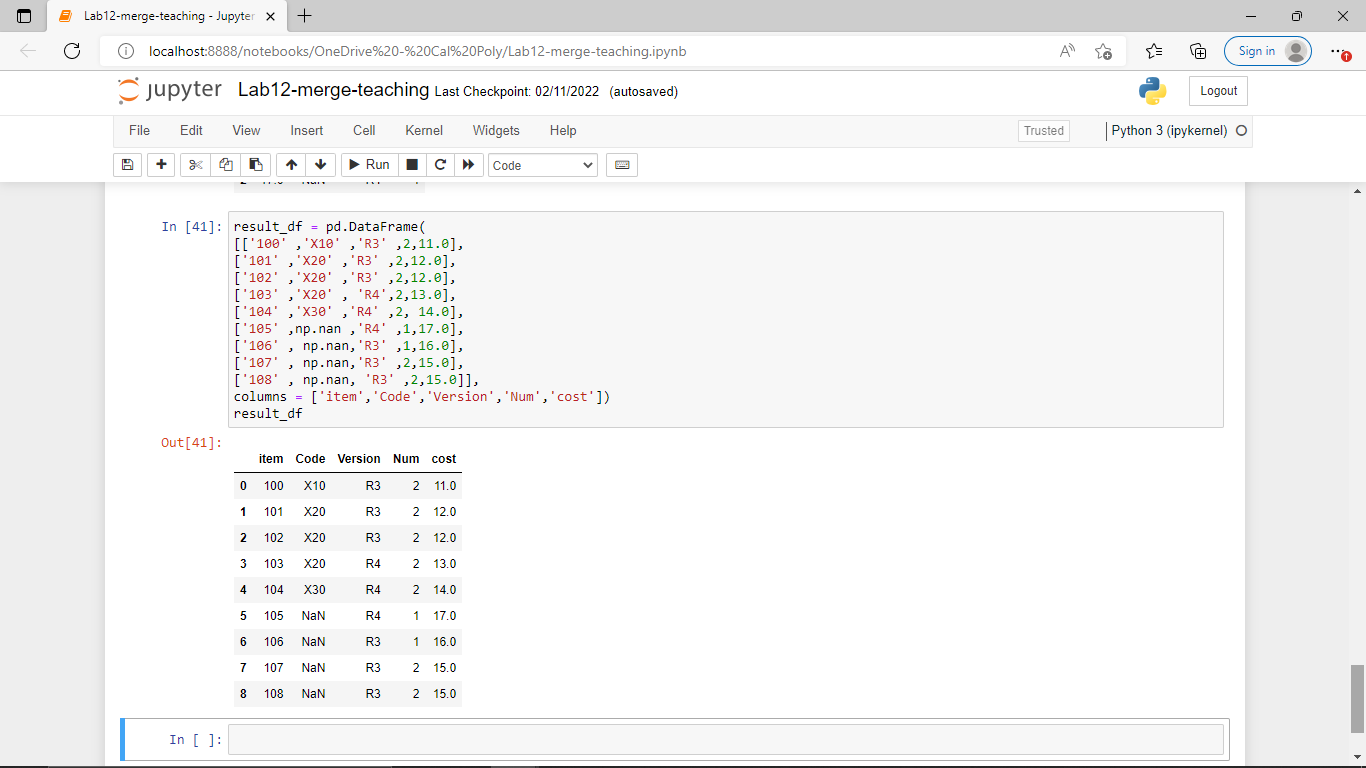Insert a cell below using the plus icon
This screenshot has width=1366, height=768.
(161, 165)
